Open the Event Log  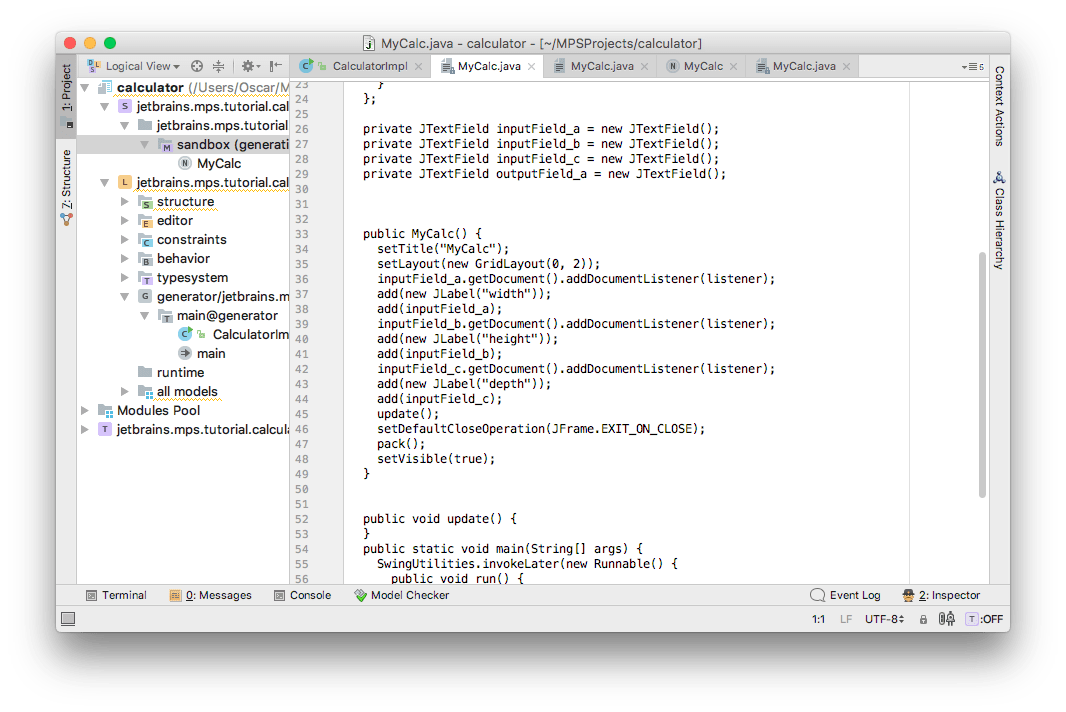pos(845,595)
